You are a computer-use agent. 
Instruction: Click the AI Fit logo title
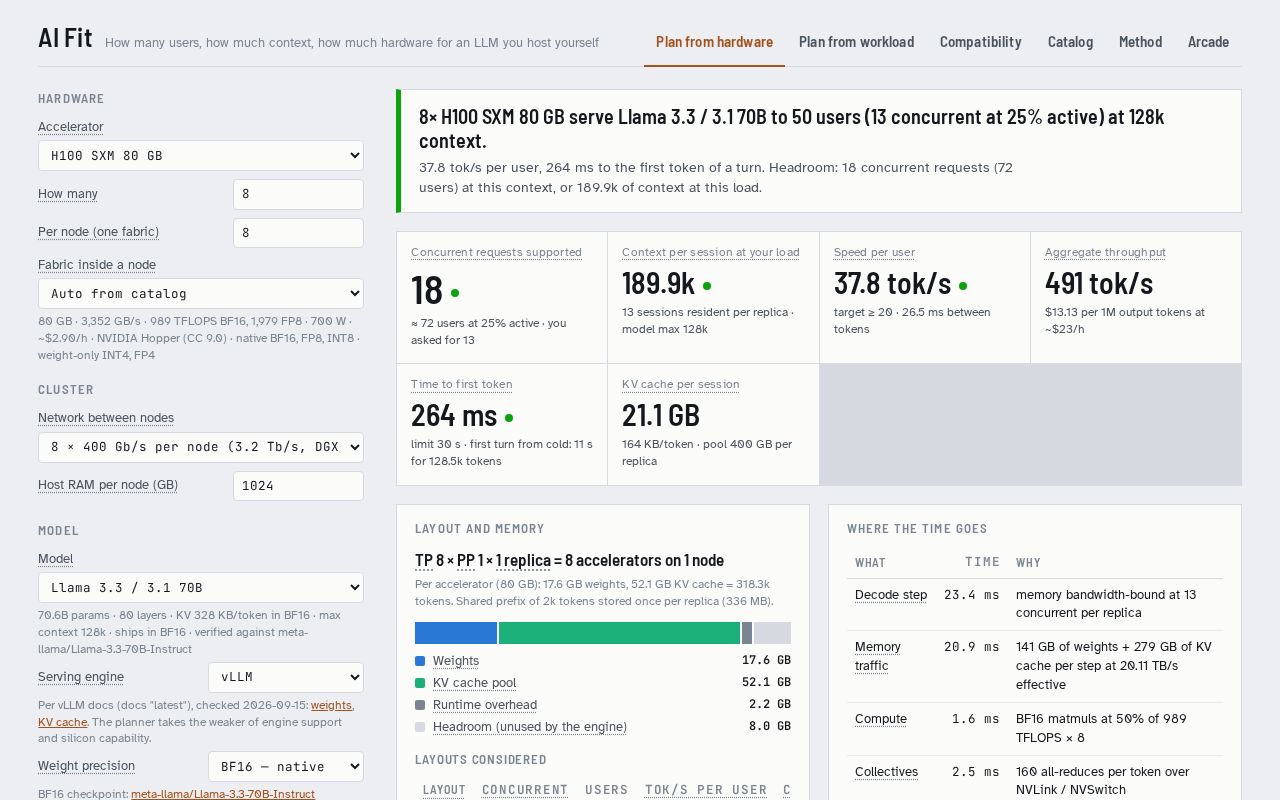[65, 39]
